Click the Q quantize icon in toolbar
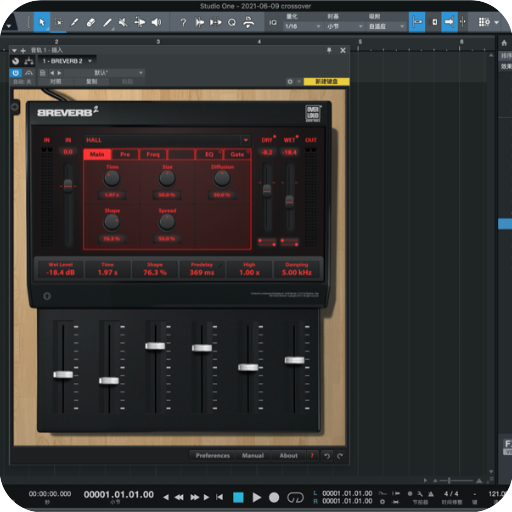512x512 pixels. pos(232,22)
